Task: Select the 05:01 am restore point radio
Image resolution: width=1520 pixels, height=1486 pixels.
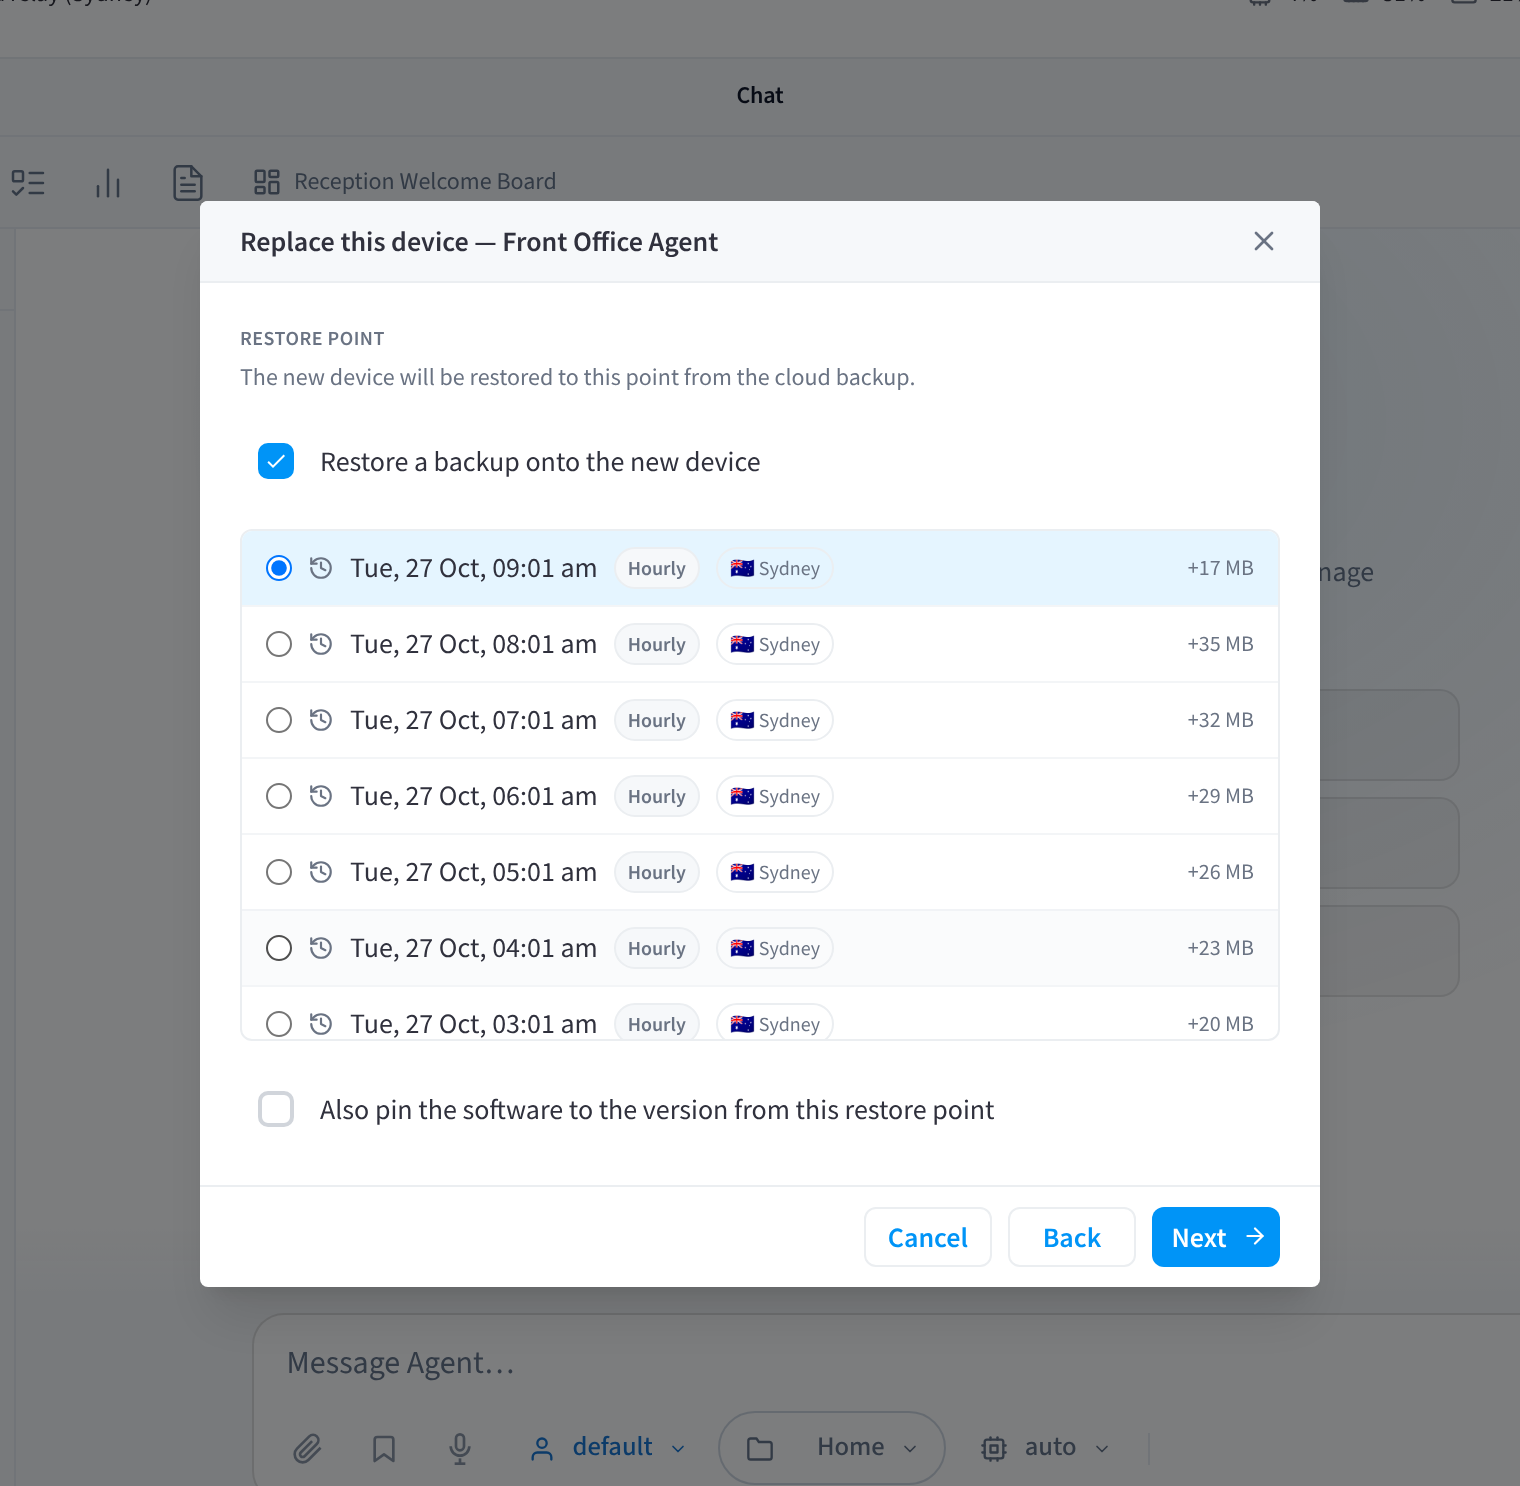Action: pyautogui.click(x=279, y=872)
